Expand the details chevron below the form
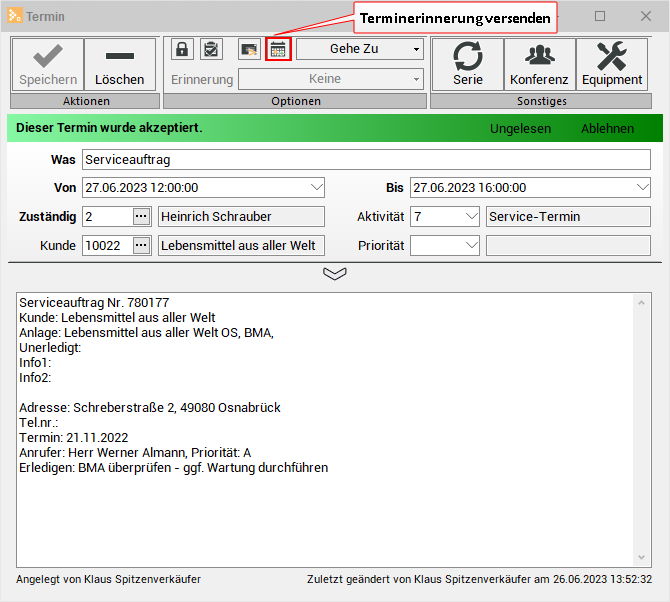670x602 pixels. pos(335,274)
